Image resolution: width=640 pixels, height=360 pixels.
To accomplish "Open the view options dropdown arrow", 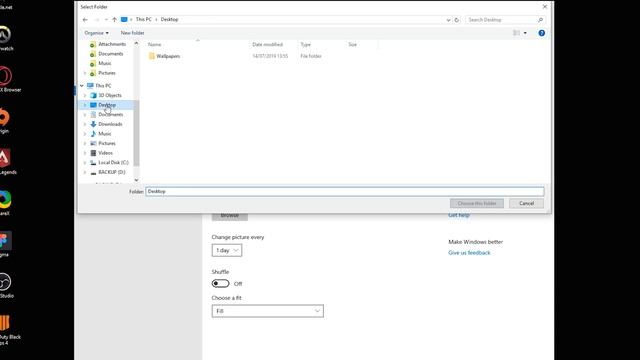I will [525, 33].
